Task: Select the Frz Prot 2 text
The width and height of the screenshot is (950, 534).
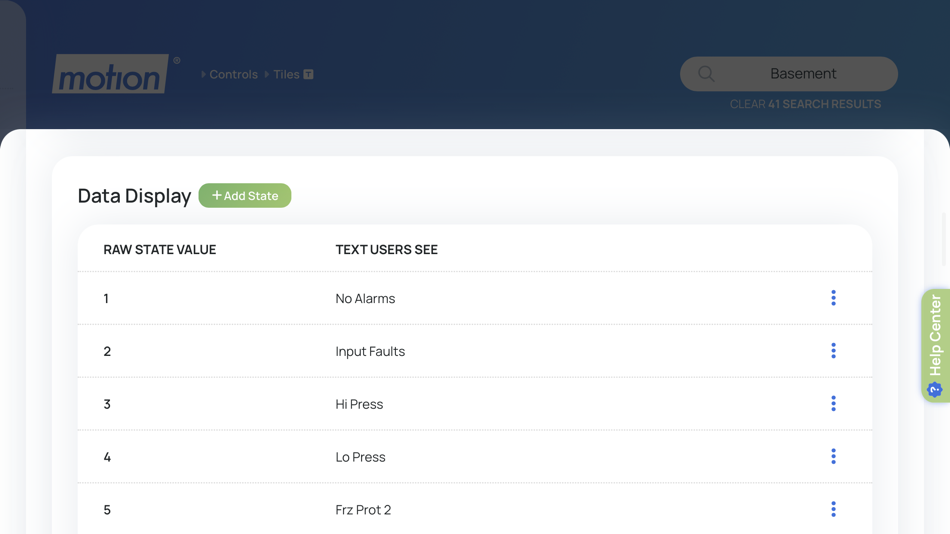Action: [x=364, y=510]
